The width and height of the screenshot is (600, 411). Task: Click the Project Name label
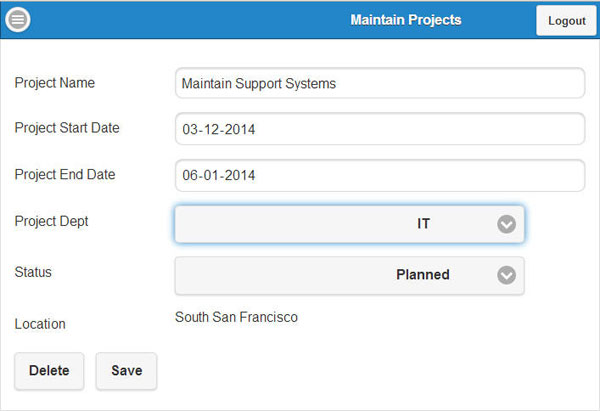[55, 83]
